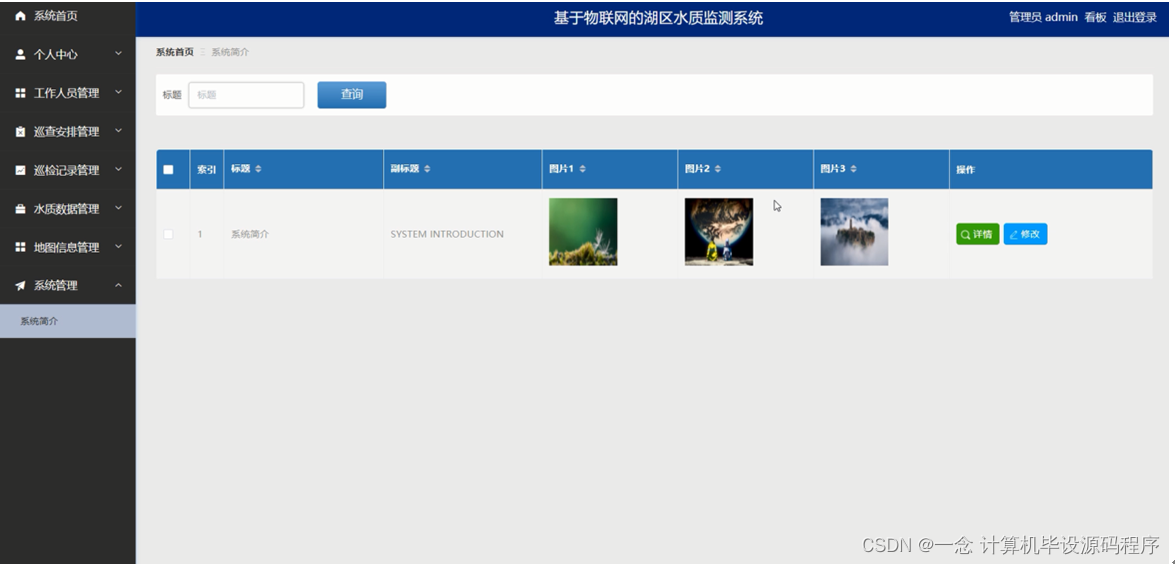The height and width of the screenshot is (564, 1175).
Task: Click the home icon beside 系统首页
Action: [20, 16]
